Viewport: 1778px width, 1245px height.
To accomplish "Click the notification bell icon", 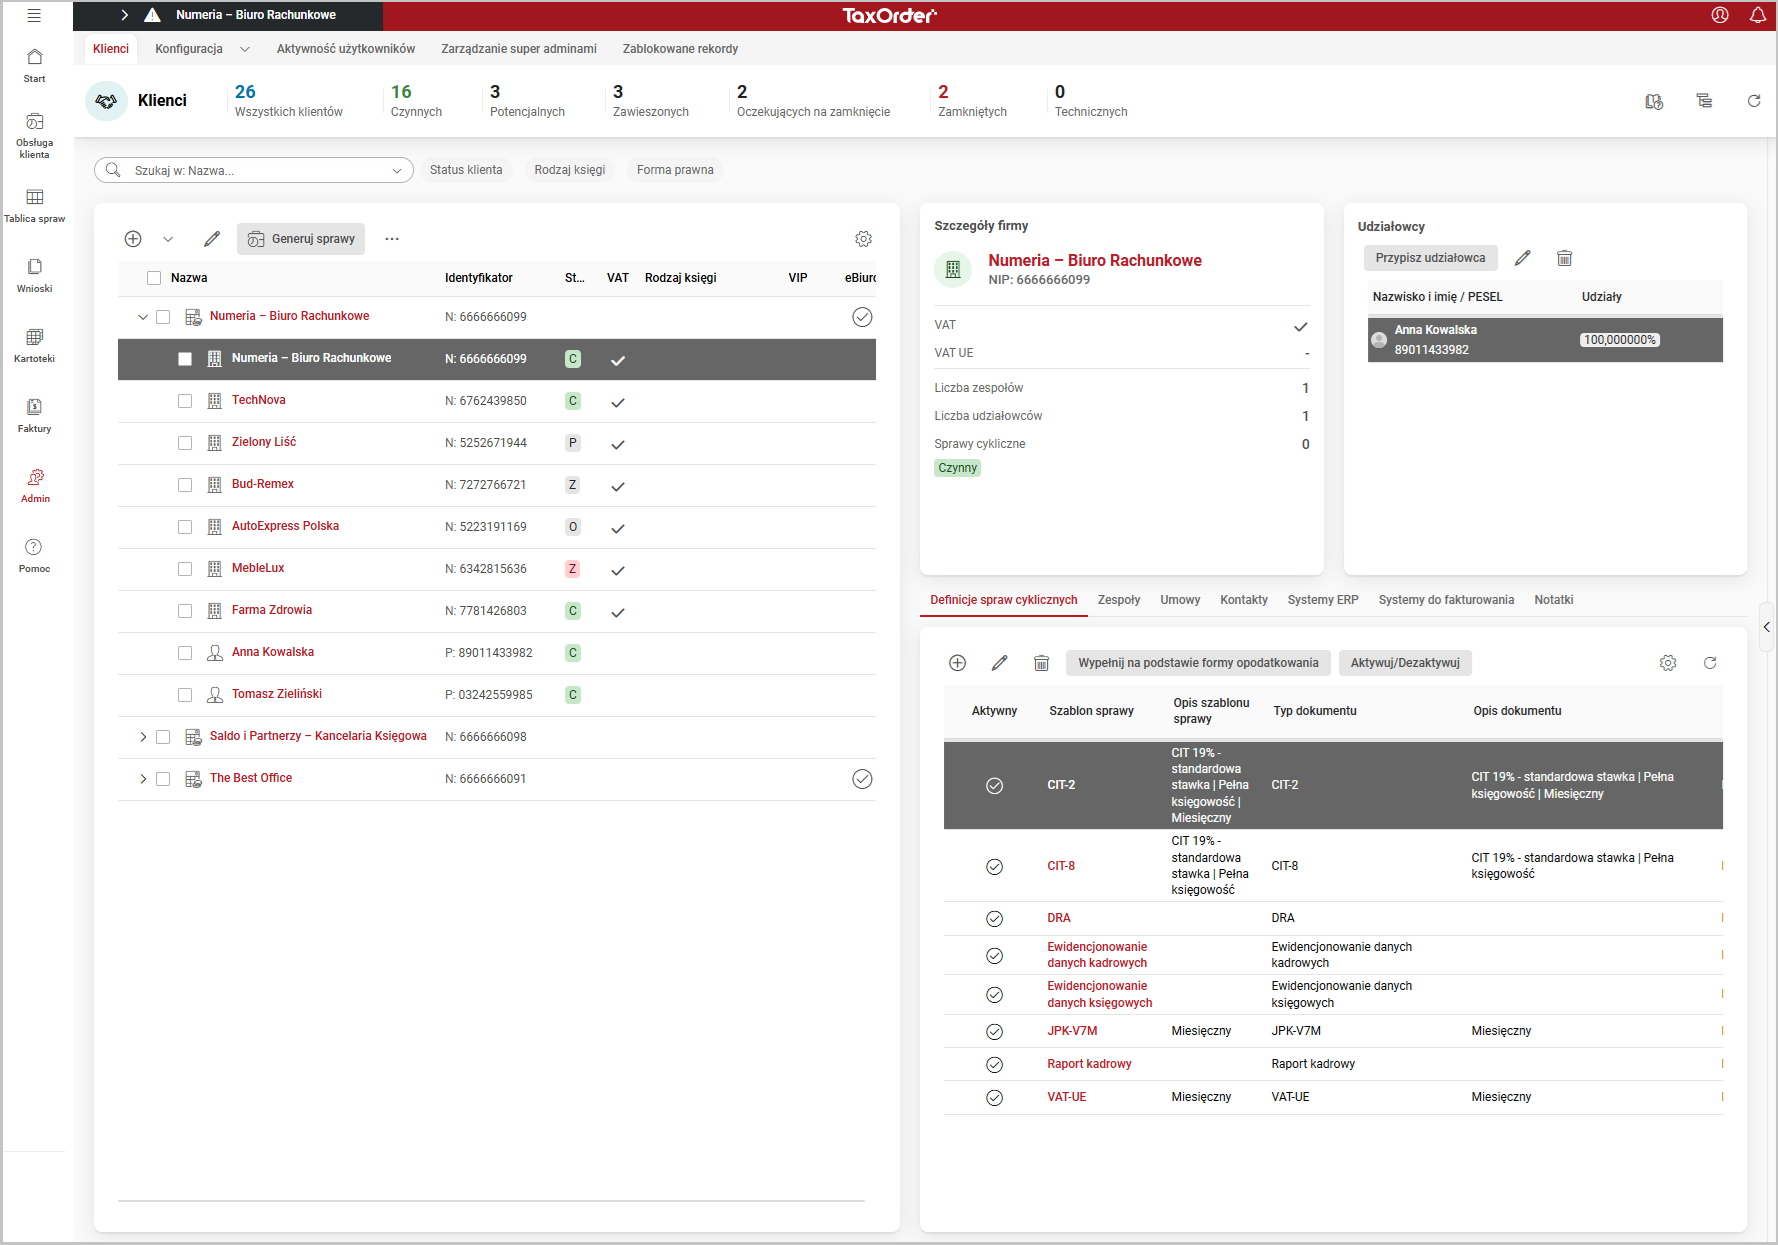I will (x=1757, y=15).
